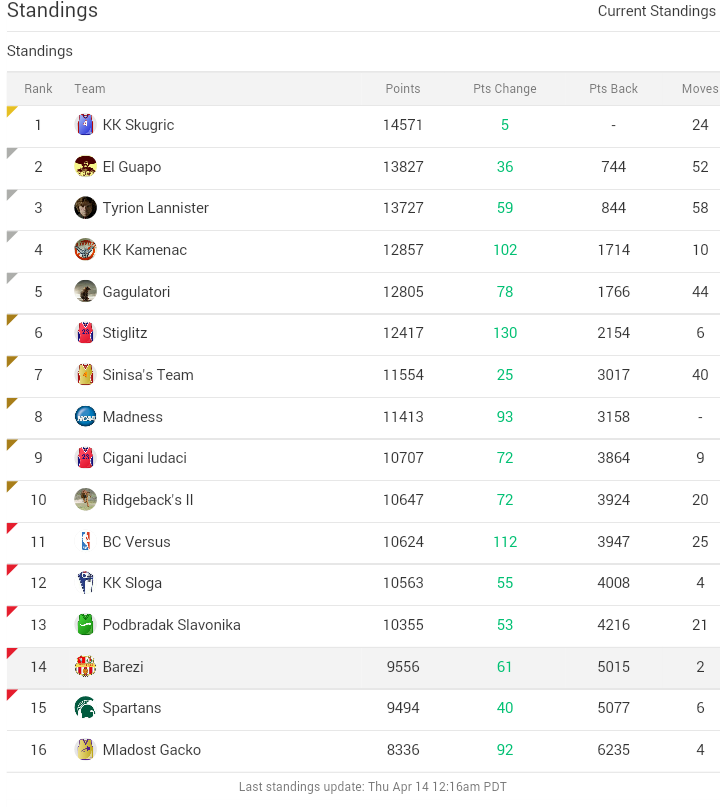
Task: Click gold rank marker beside KK Skugric
Action: [x=11, y=110]
